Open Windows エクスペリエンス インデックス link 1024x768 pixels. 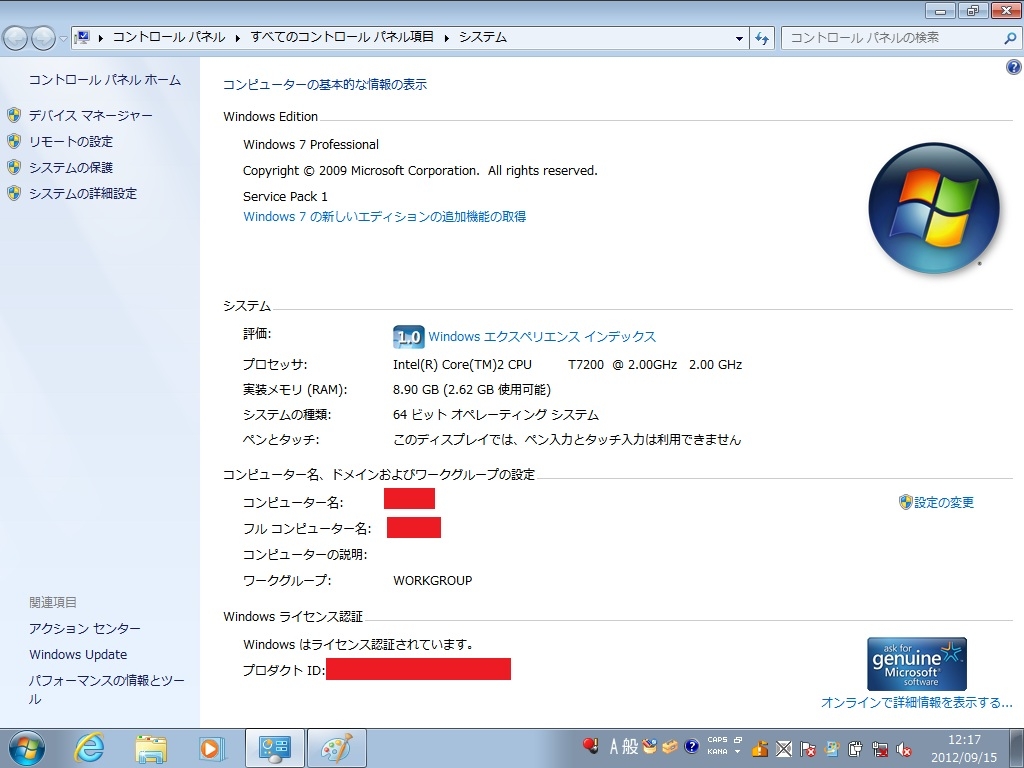click(x=541, y=337)
